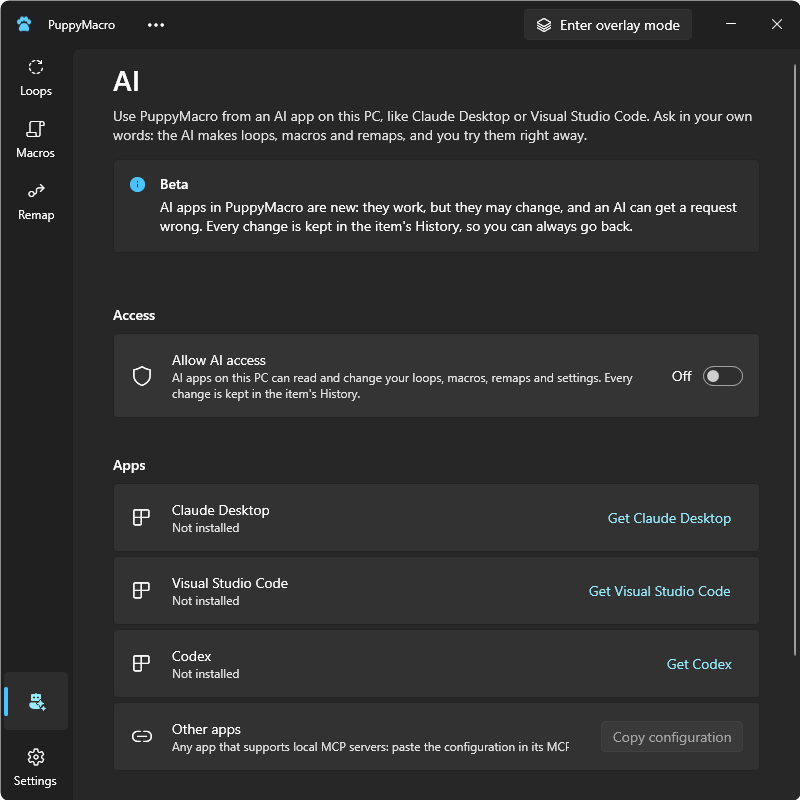The image size is (800, 800).
Task: Follow the Get Codex link
Action: [x=699, y=664]
